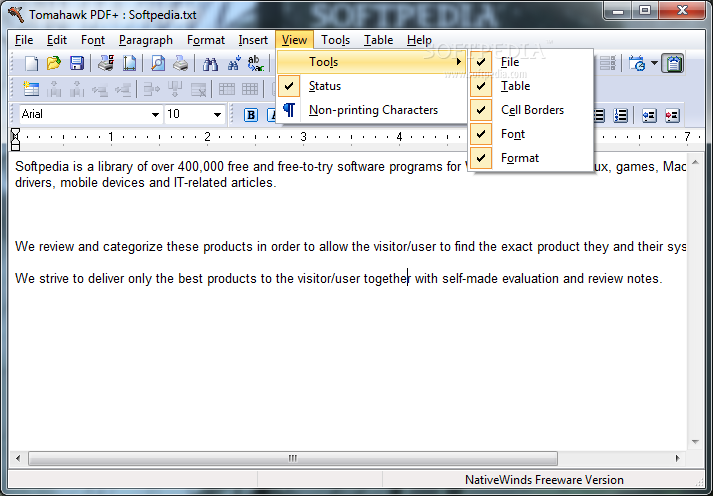Viewport: 713px width, 496px height.
Task: Toggle the Status bar in View menu
Action: 372,86
